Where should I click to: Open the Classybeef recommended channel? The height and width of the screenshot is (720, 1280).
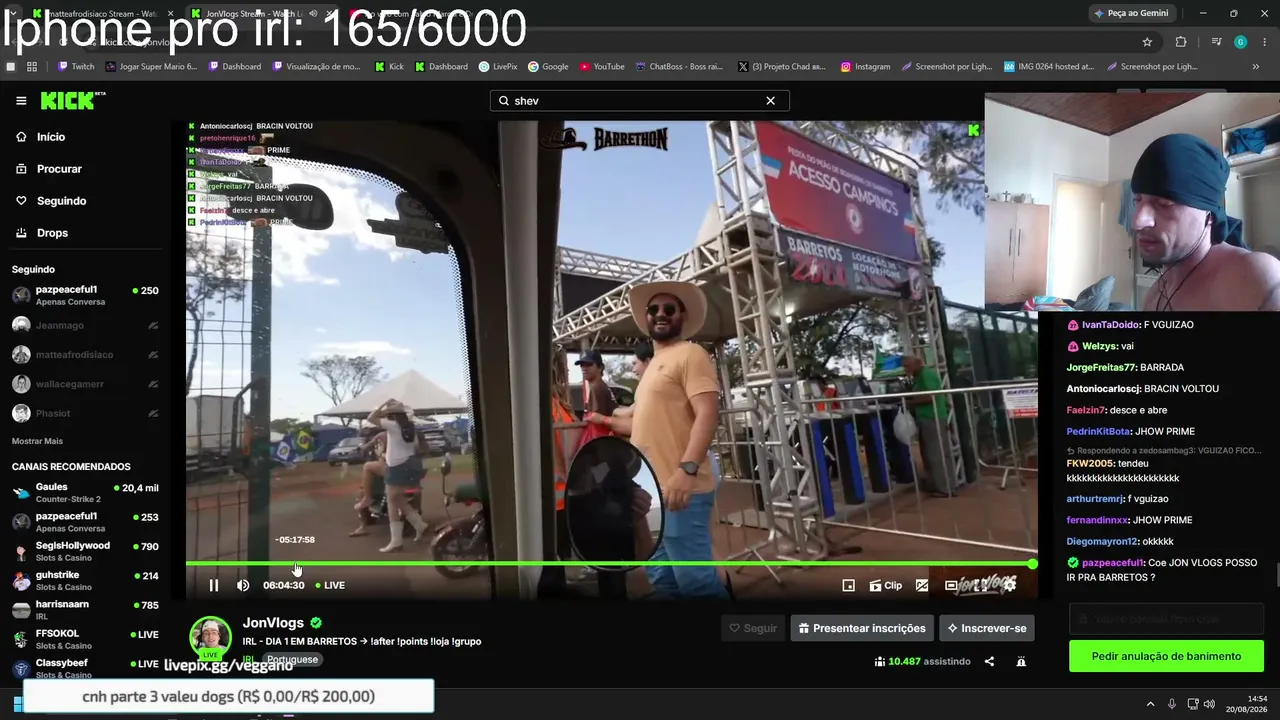pyautogui.click(x=85, y=668)
